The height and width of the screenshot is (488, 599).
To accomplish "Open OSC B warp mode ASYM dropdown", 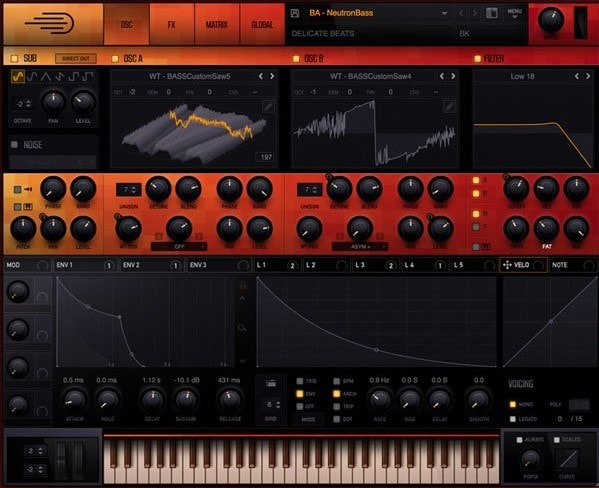I will pyautogui.click(x=360, y=247).
